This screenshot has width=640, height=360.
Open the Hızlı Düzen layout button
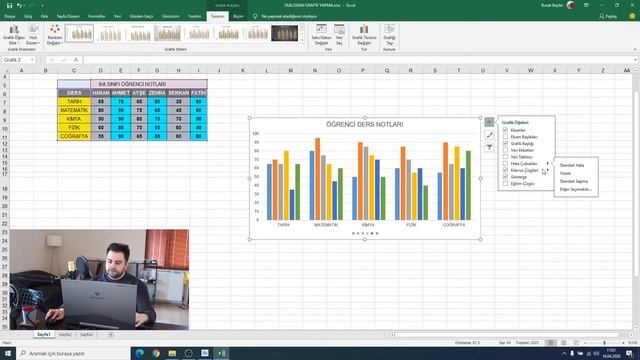tap(33, 35)
